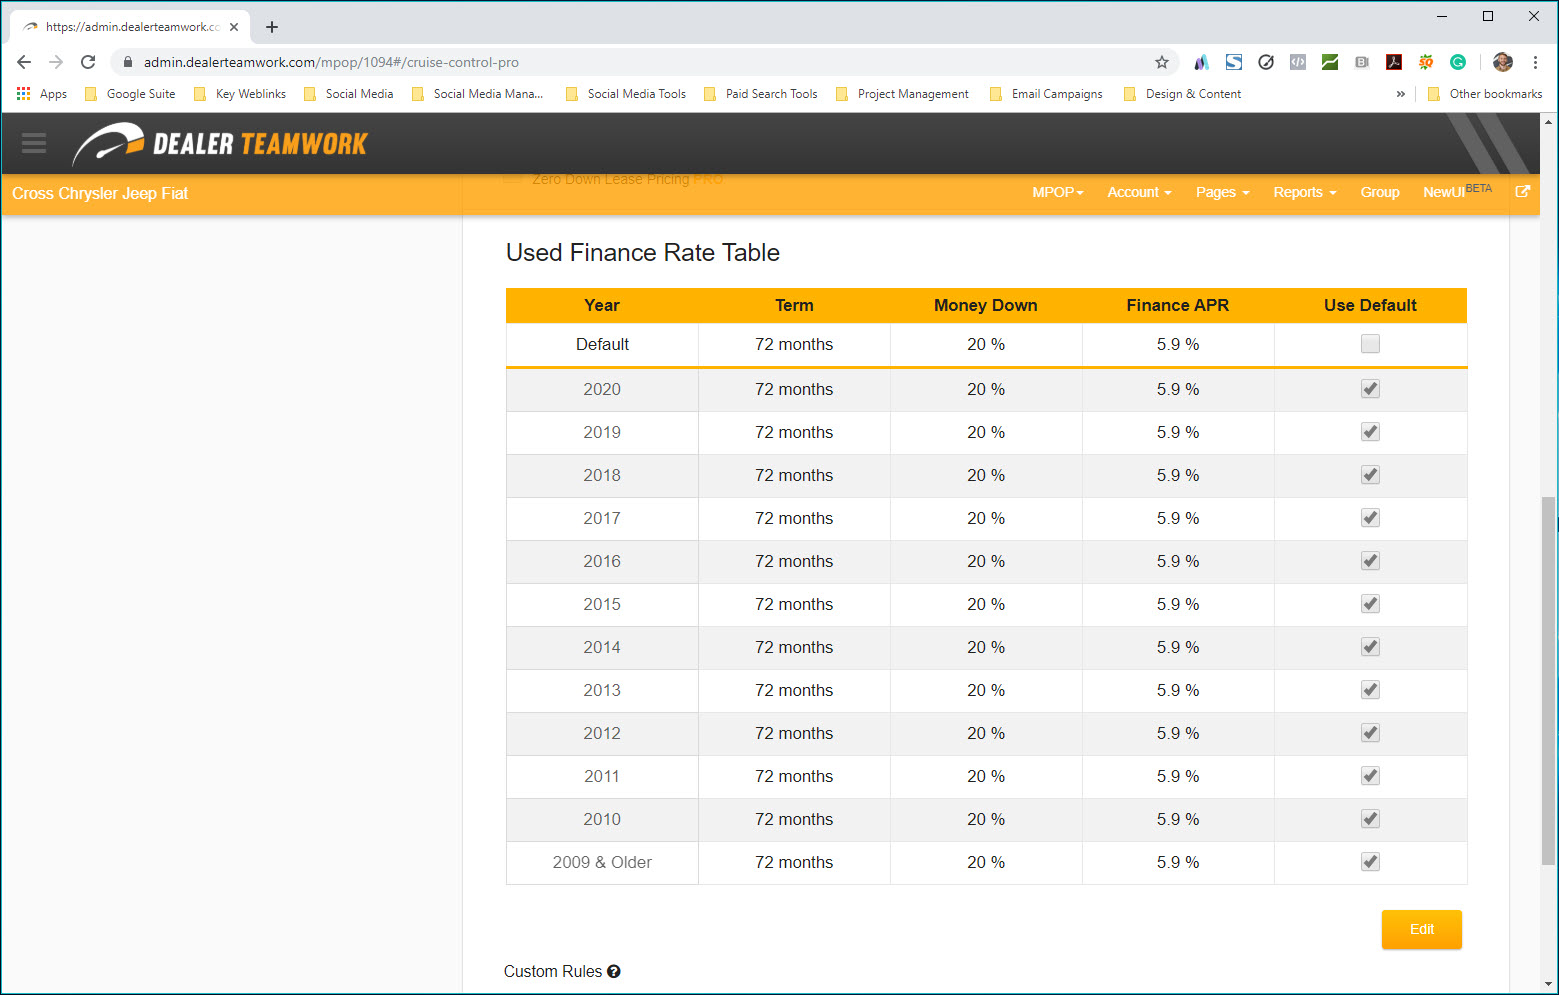Disable Use Default for 2009 & Older

1370,861
